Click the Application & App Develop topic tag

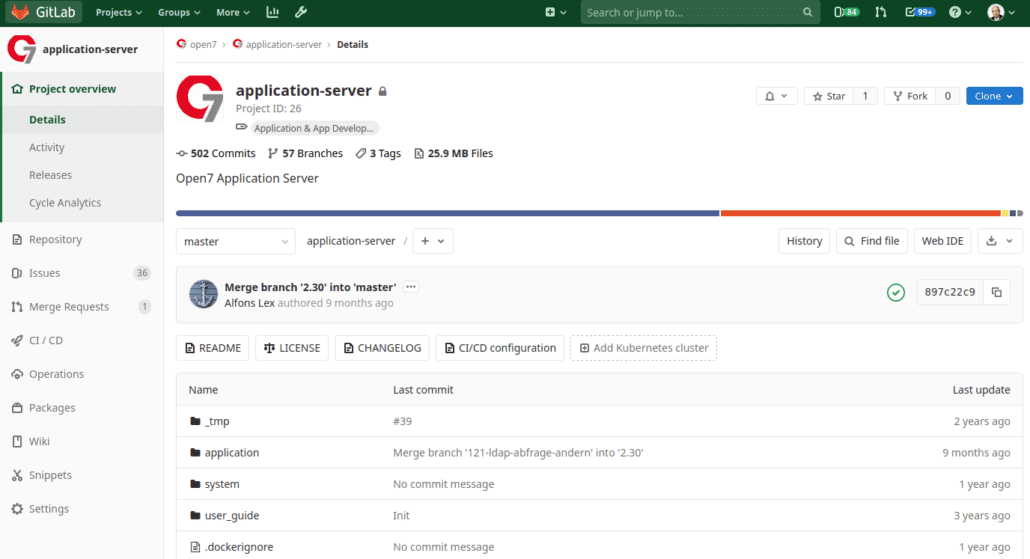(x=314, y=128)
